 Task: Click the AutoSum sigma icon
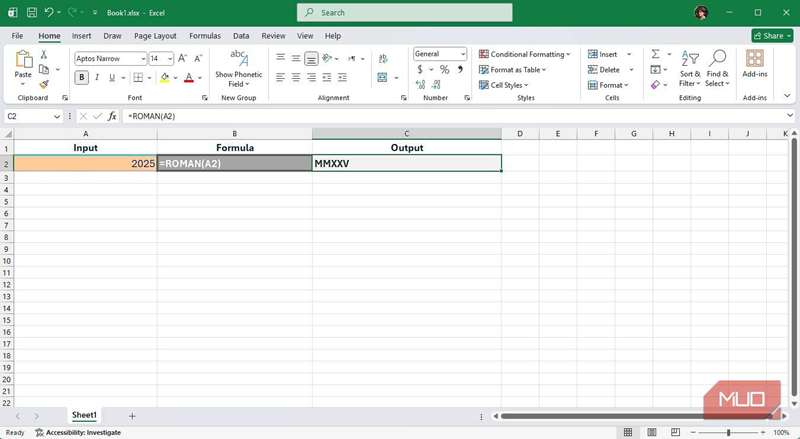(655, 54)
